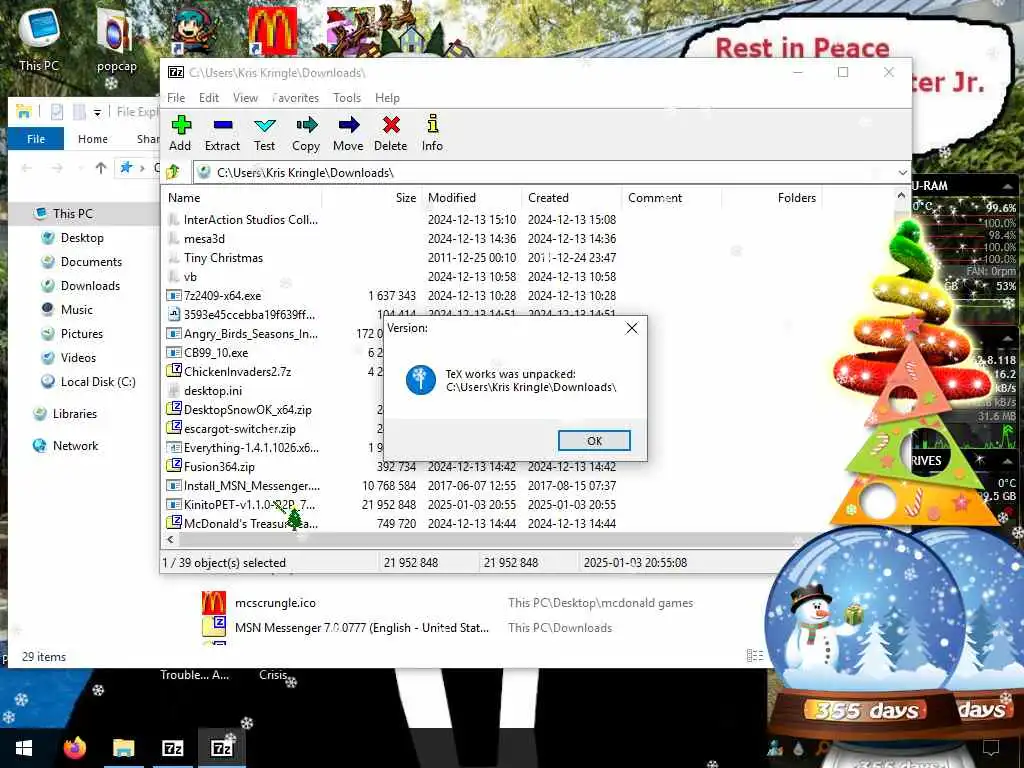The image size is (1024, 768).
Task: Select Videos in Explorer sidebar
Action: coord(78,358)
